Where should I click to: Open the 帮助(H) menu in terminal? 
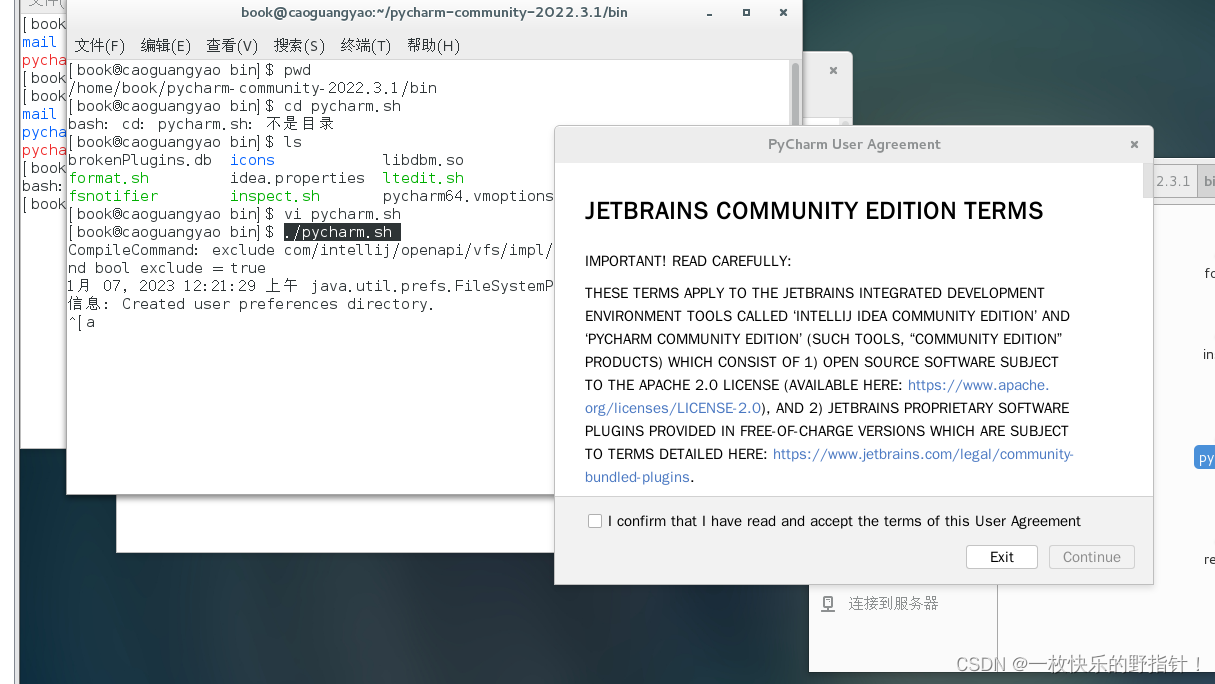coord(433,46)
